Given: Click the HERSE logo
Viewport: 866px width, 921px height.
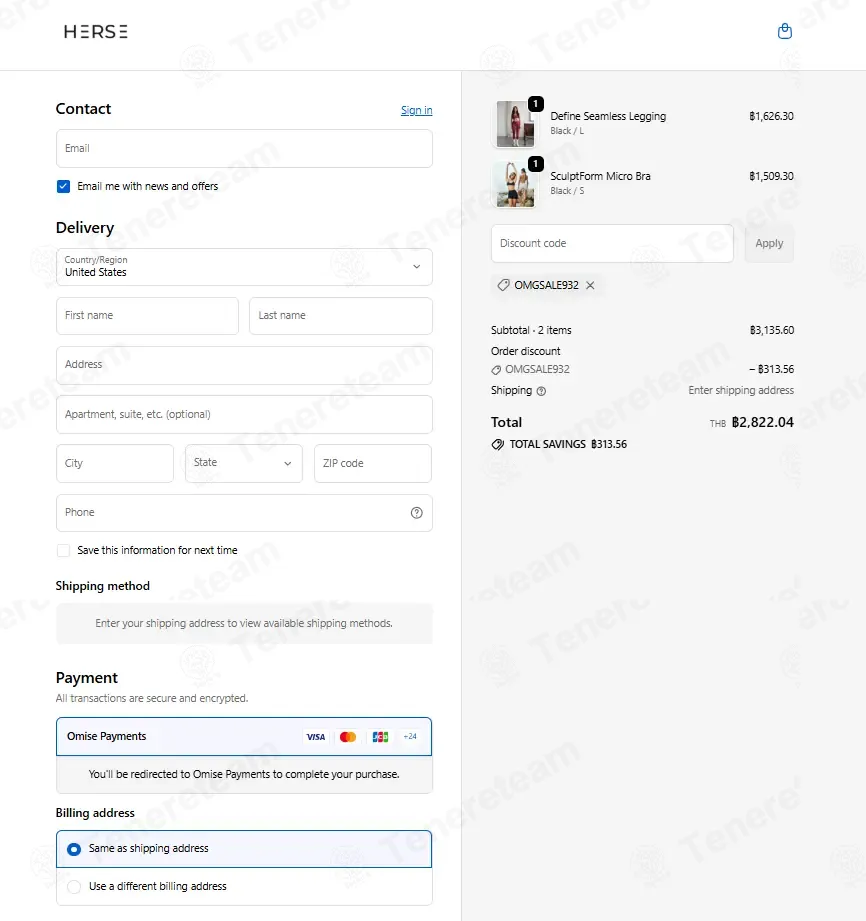Looking at the screenshot, I should (x=96, y=31).
